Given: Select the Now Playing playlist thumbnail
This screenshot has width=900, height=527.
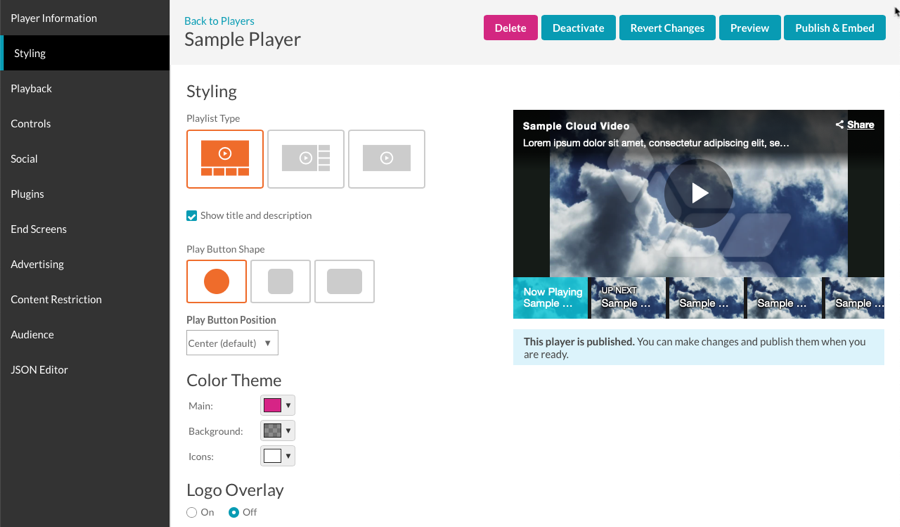Looking at the screenshot, I should (x=550, y=298).
